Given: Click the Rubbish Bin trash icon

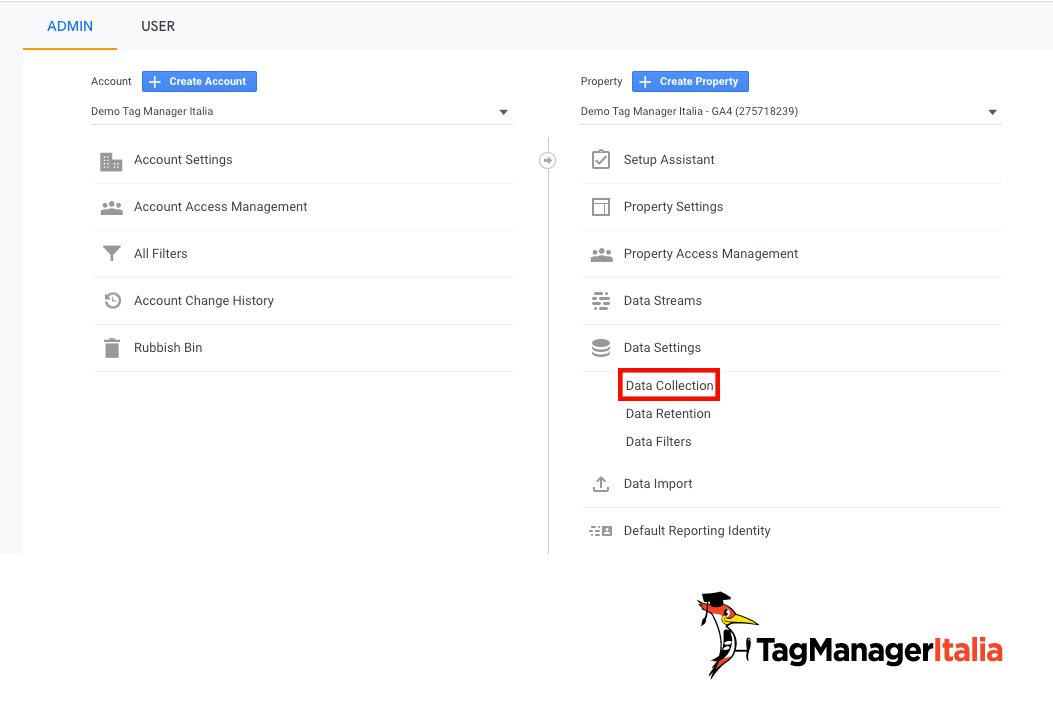Looking at the screenshot, I should coord(112,348).
